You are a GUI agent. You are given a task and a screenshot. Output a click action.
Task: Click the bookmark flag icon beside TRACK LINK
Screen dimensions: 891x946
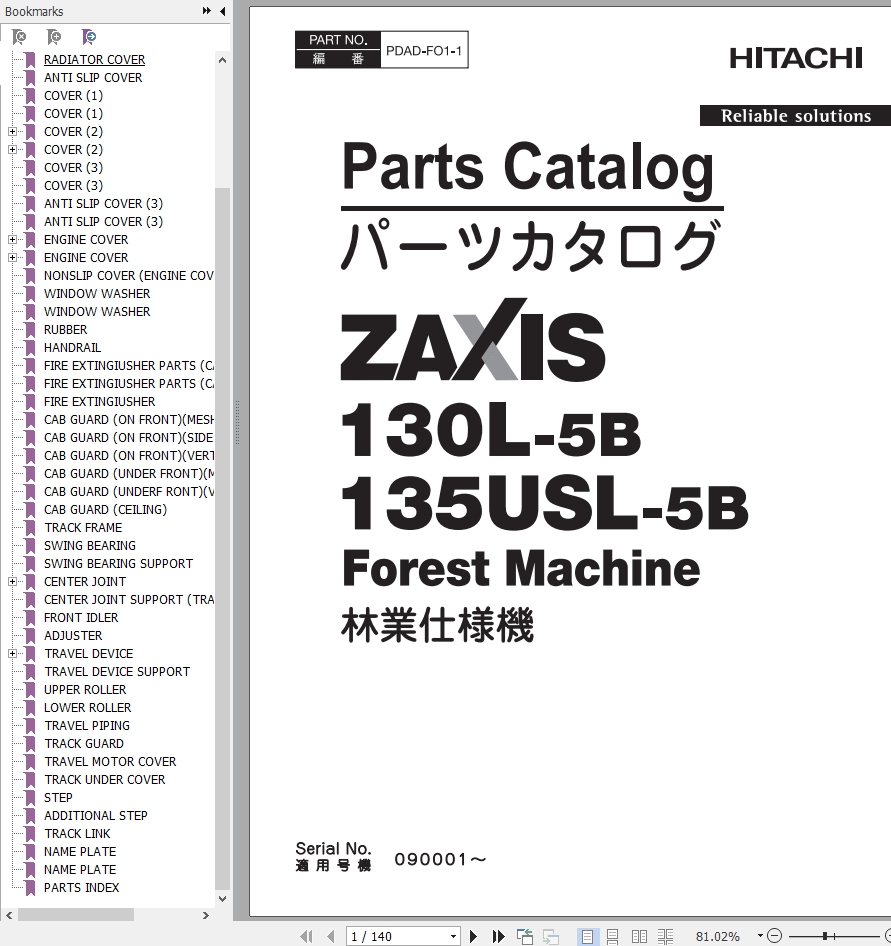tap(30, 834)
